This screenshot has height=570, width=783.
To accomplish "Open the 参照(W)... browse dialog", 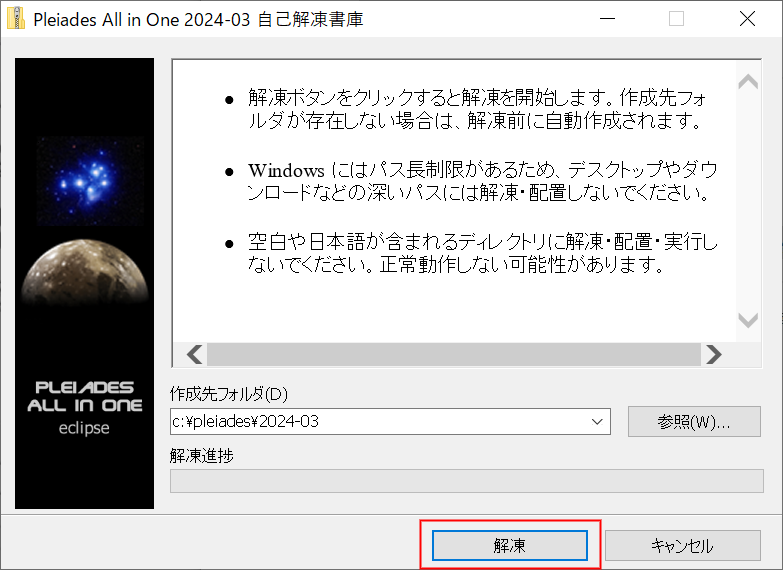I will coord(694,422).
